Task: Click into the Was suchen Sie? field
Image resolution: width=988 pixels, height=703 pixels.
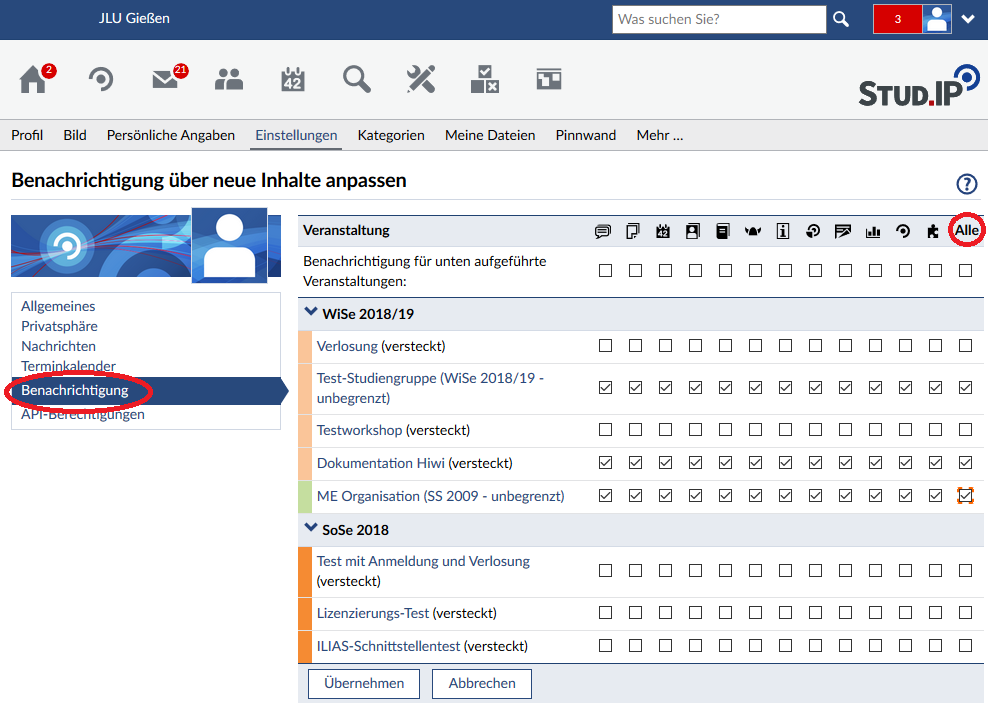Action: tap(718, 19)
